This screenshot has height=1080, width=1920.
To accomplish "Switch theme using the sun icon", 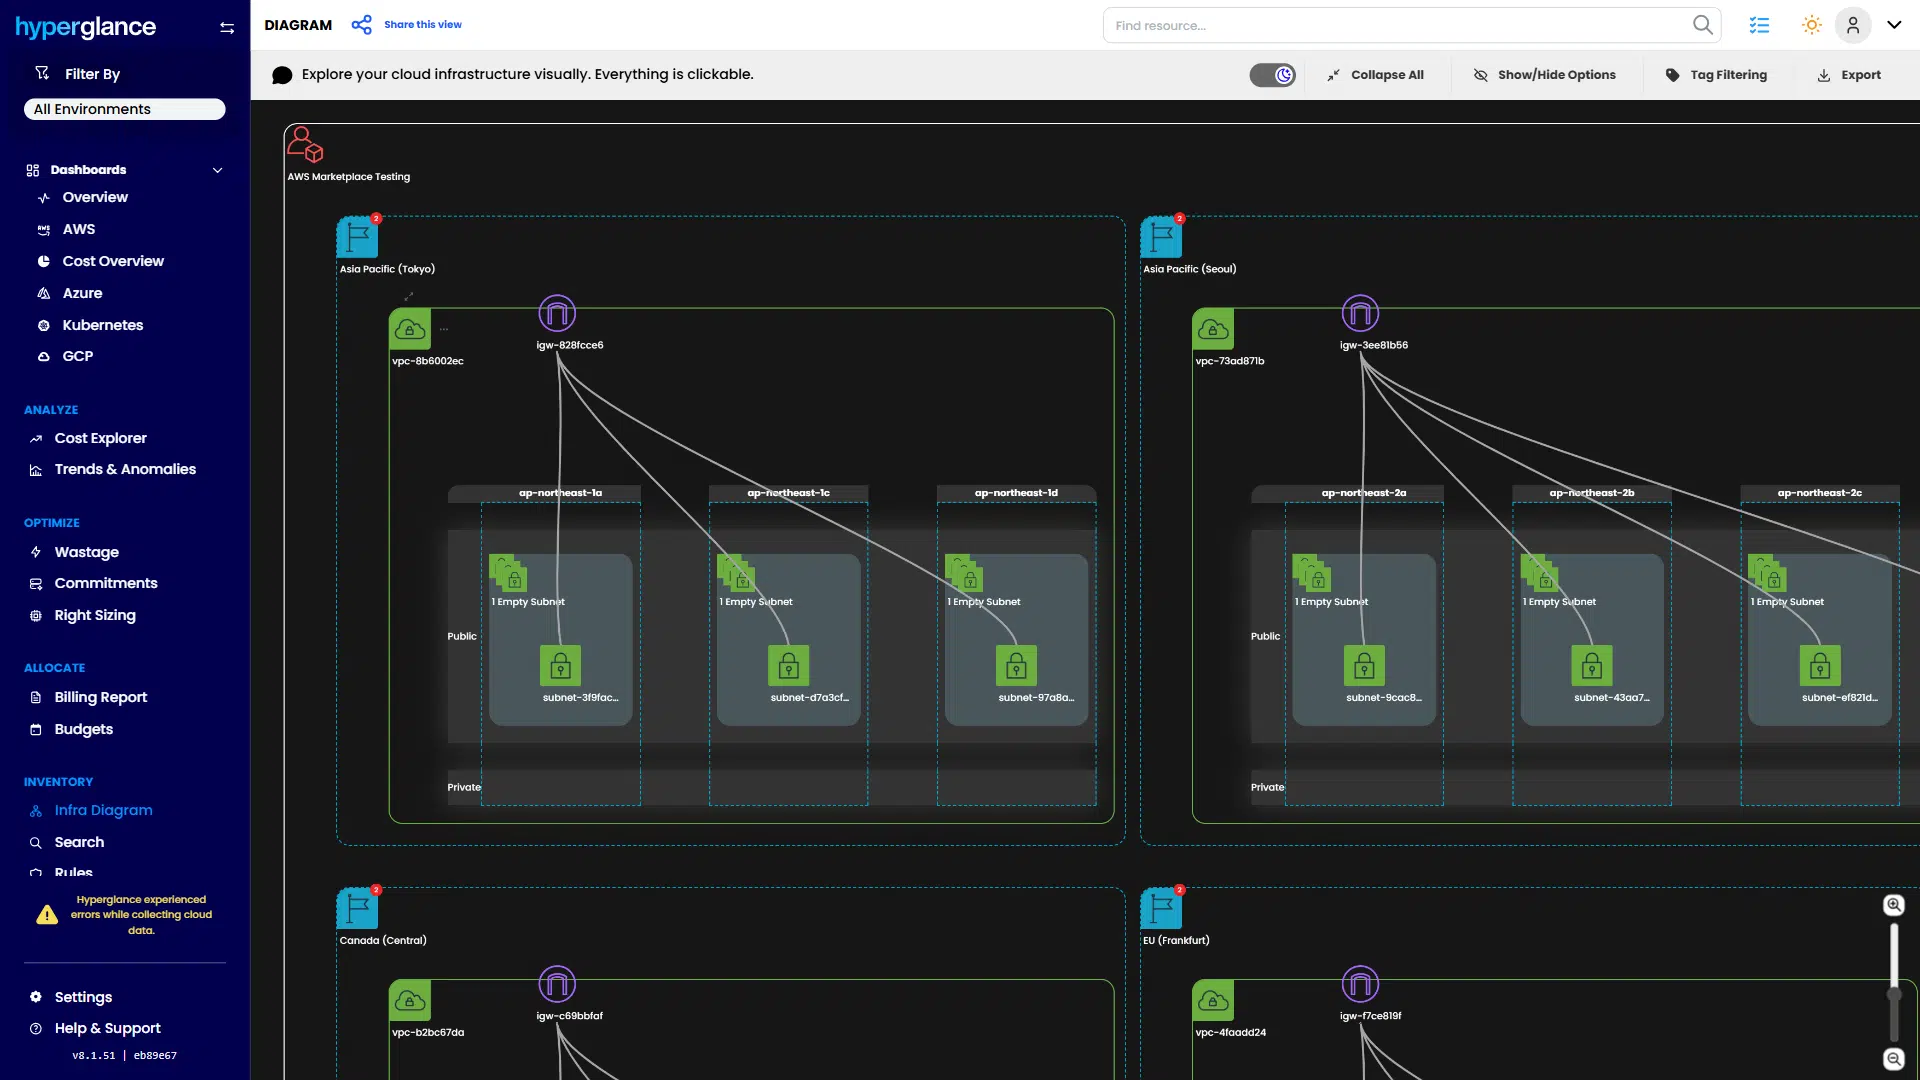I will point(1811,25).
